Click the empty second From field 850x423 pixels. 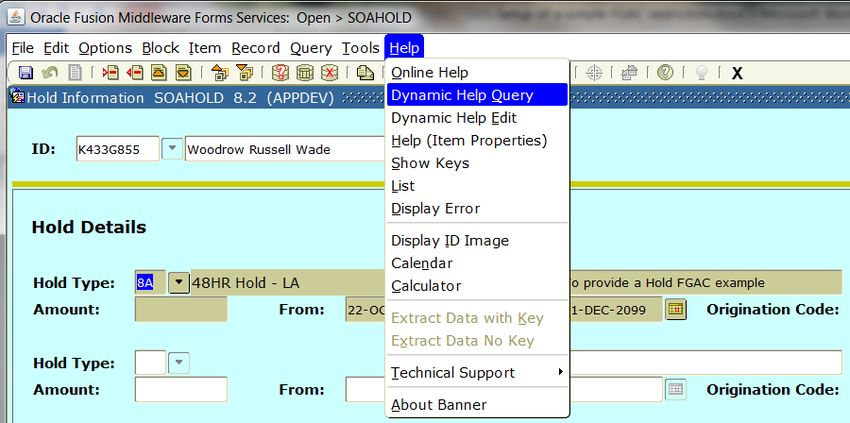click(x=365, y=389)
